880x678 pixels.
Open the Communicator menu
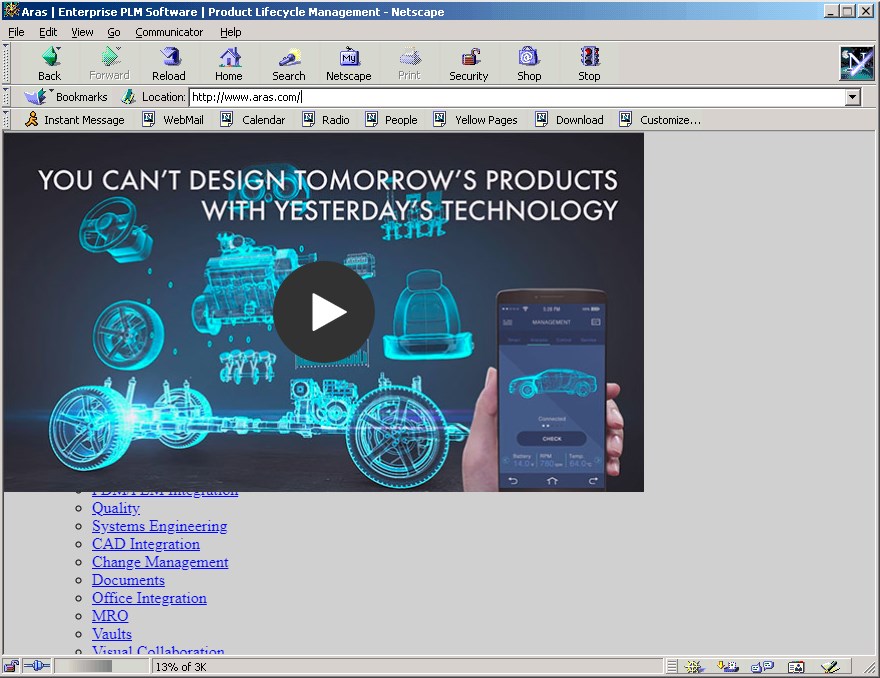pos(169,32)
